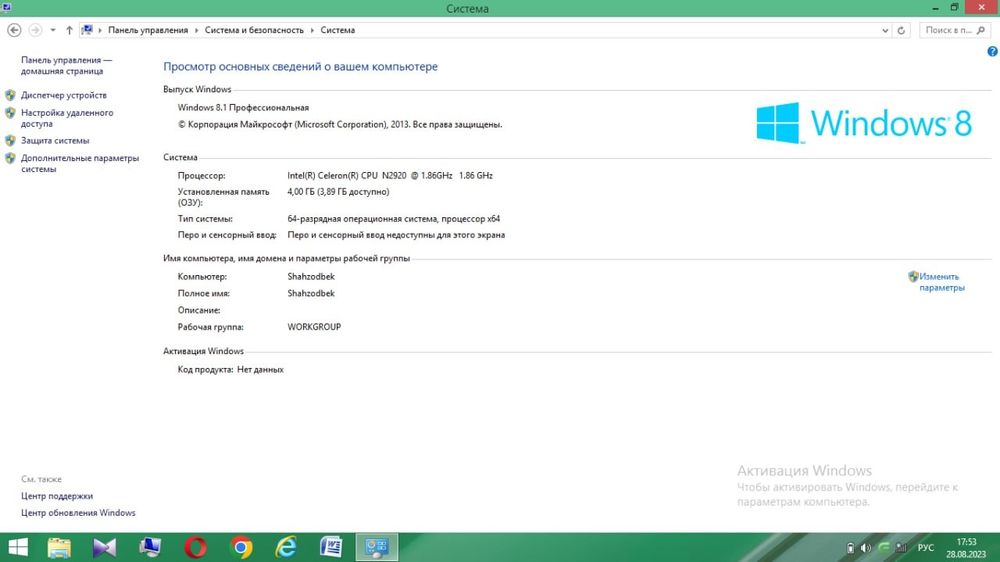Go back with the Back arrow button
The height and width of the screenshot is (562, 1000).
(x=14, y=30)
